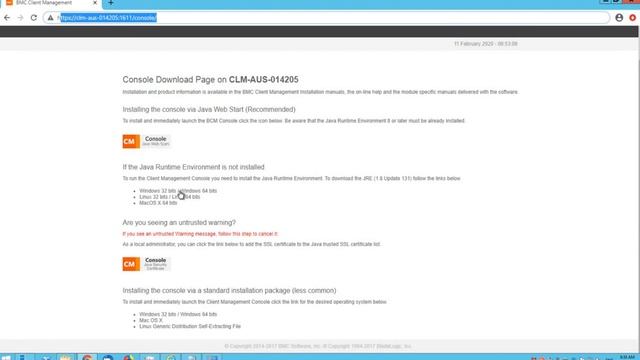Open a new browser tab

(111, 3)
